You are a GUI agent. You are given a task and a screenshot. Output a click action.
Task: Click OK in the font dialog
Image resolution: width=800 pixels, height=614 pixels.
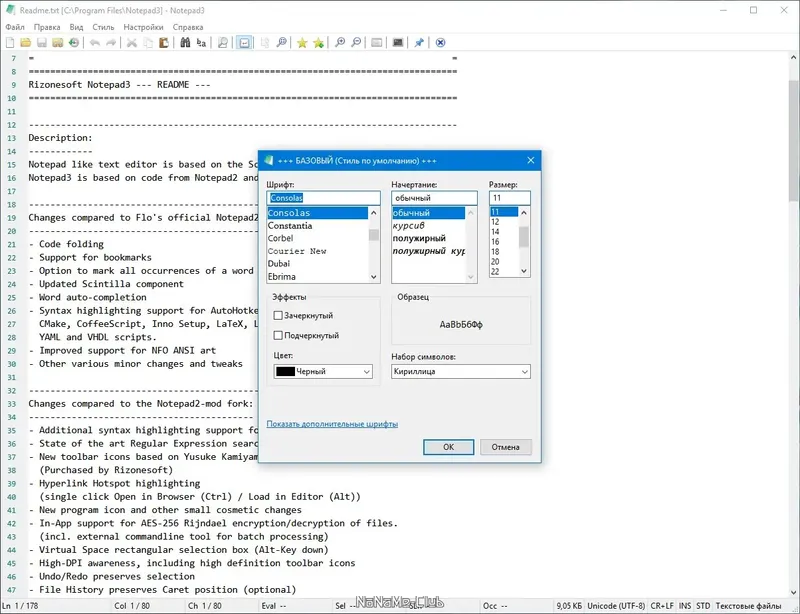click(448, 447)
